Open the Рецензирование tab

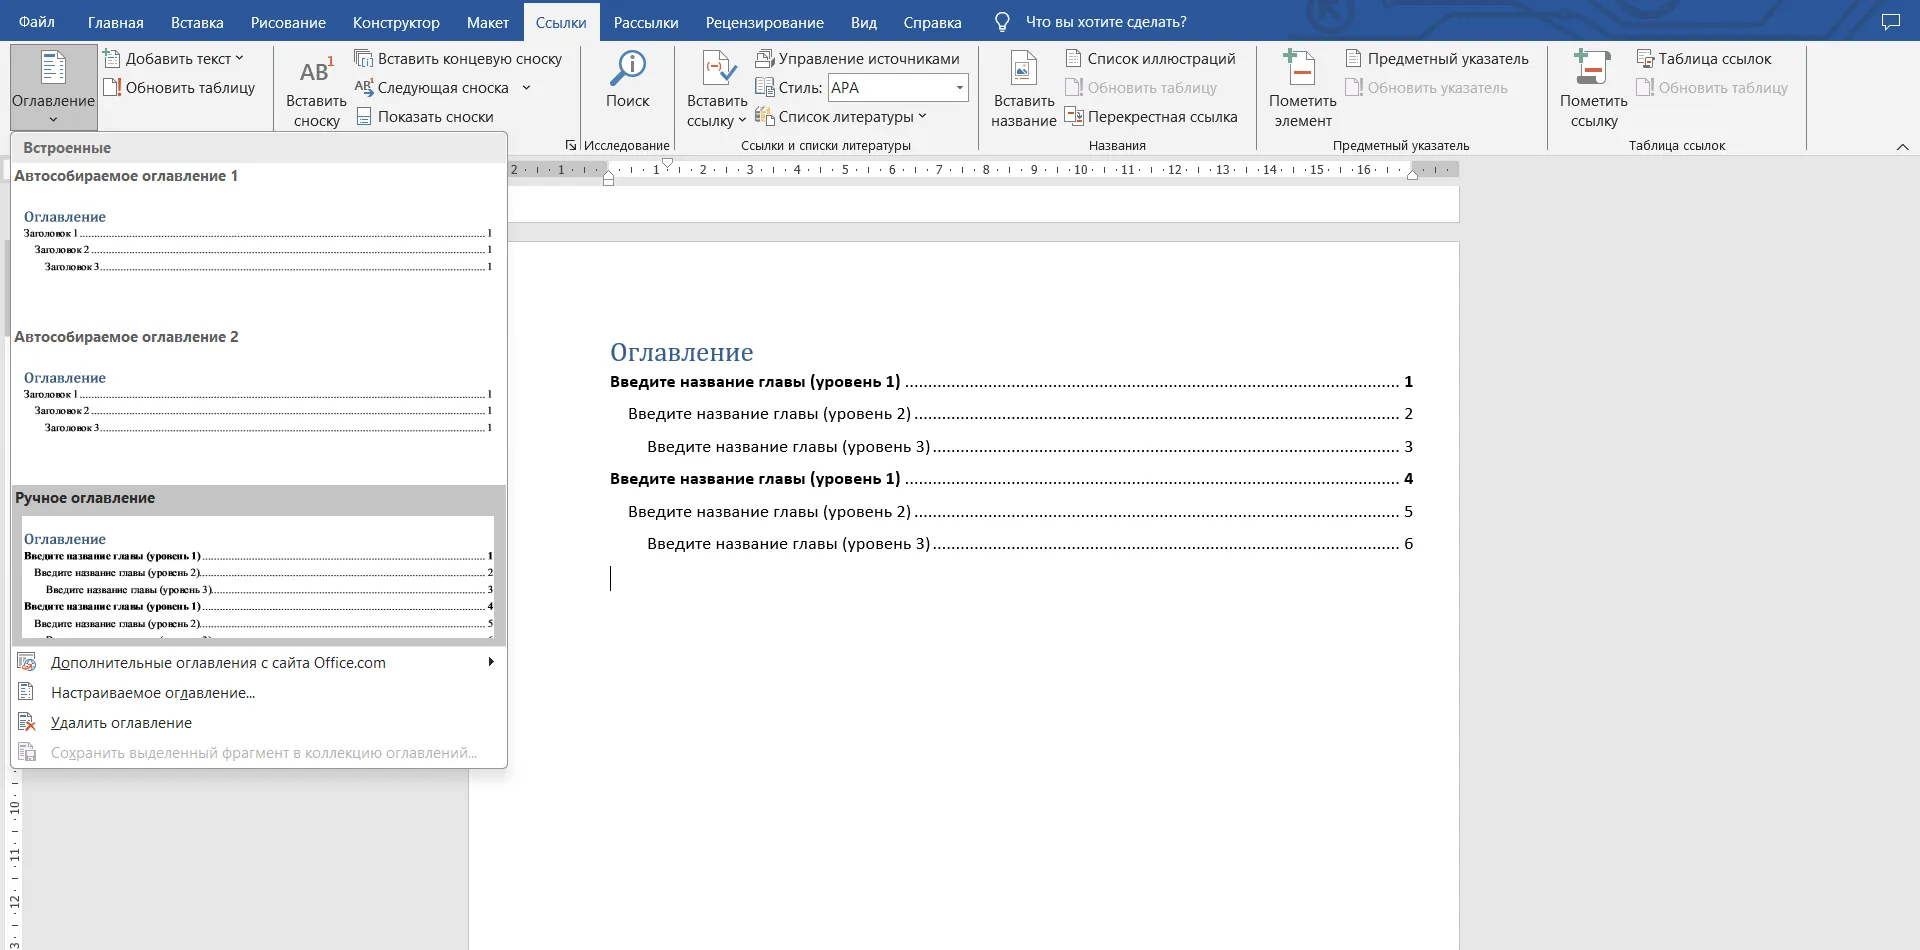point(765,22)
